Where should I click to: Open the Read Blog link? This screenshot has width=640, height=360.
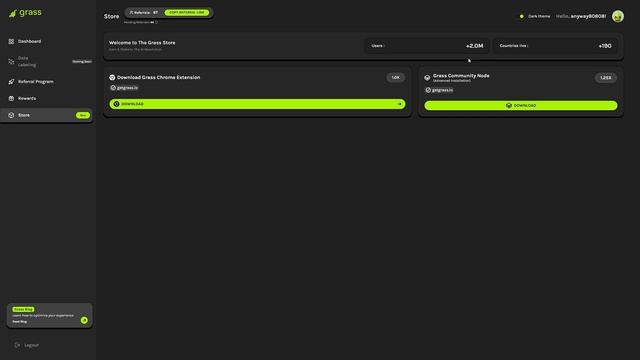(20, 322)
